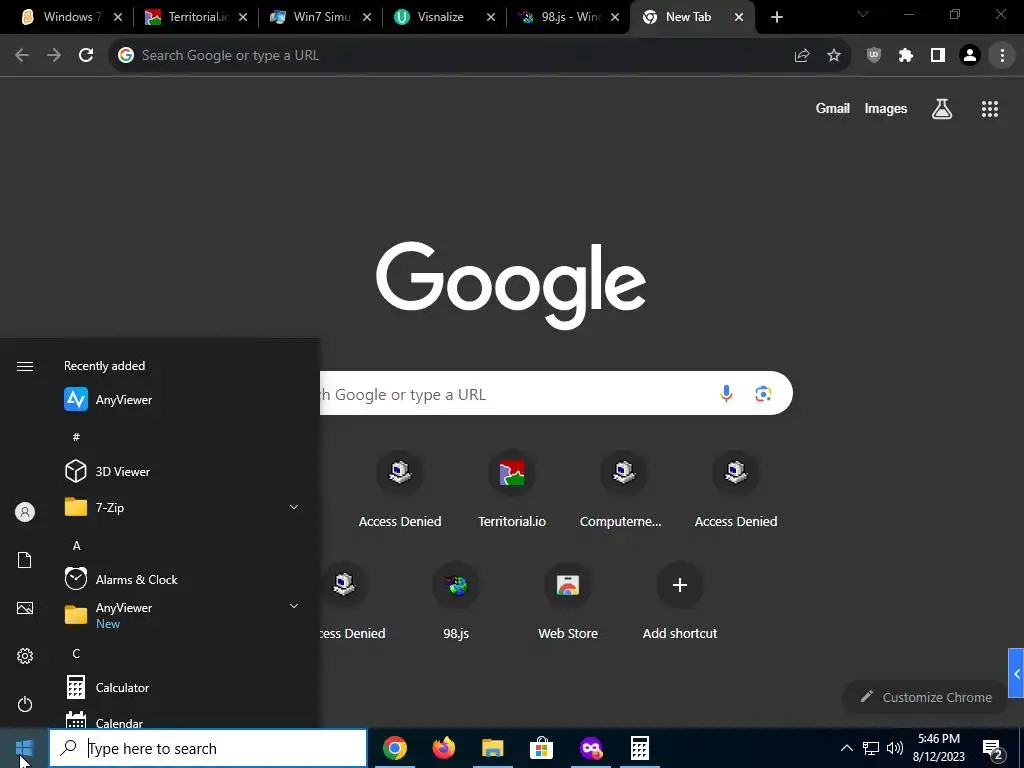Open Calculator from the taskbar
Screen dimensions: 1024x768
click(x=639, y=748)
